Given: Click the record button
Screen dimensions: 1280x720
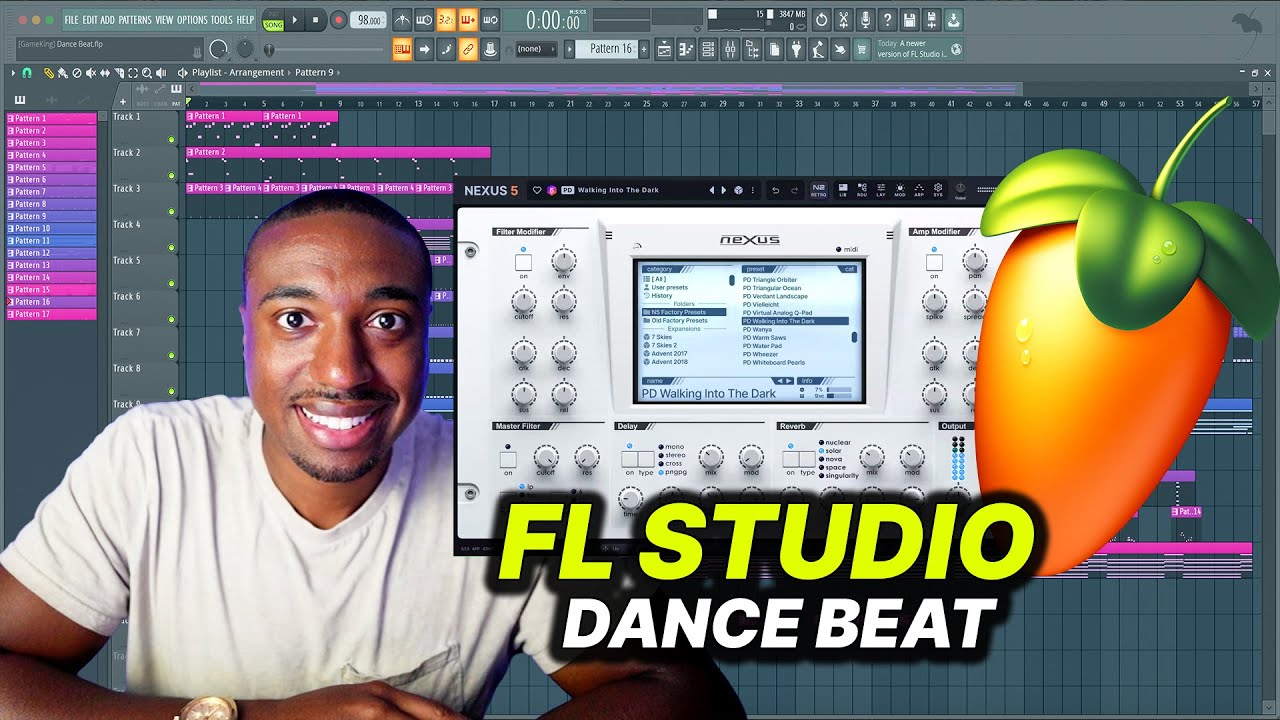Looking at the screenshot, I should coord(338,20).
